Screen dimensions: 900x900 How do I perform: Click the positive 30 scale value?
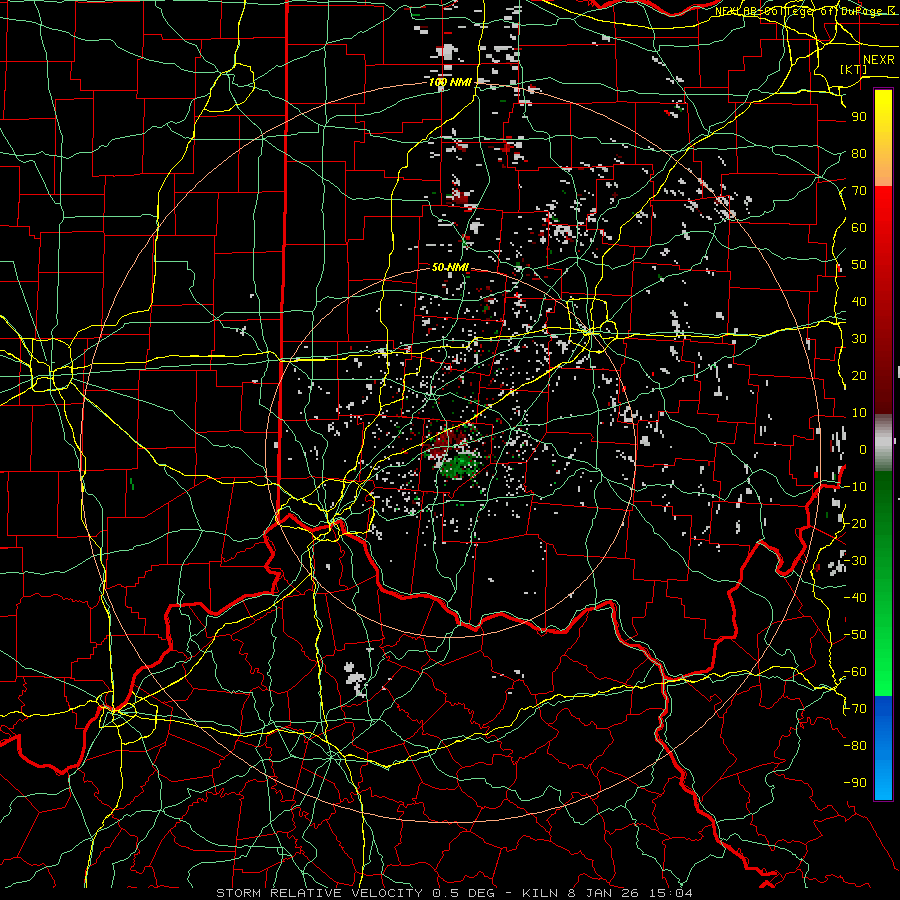(859, 339)
